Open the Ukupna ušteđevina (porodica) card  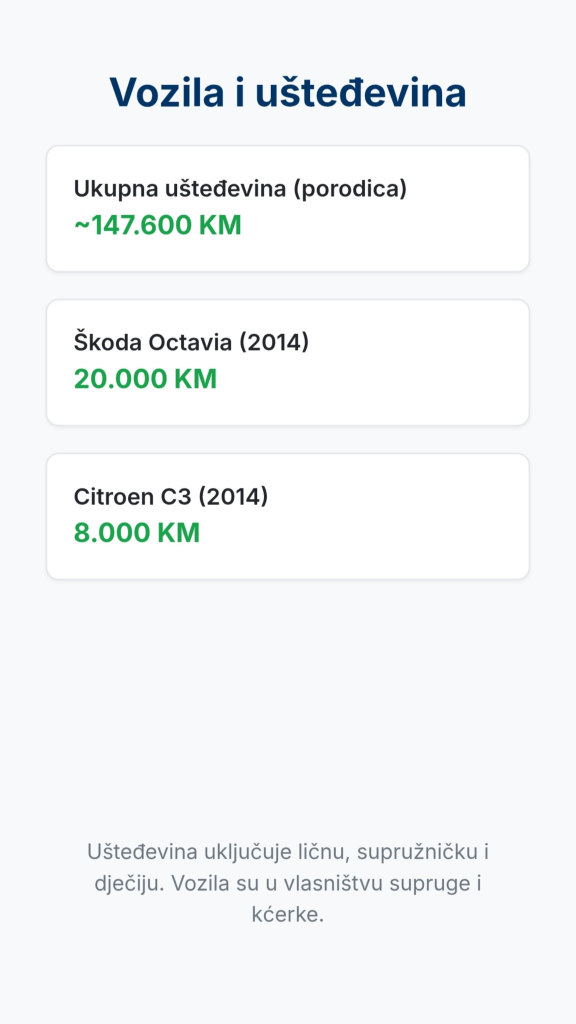[x=287, y=208]
